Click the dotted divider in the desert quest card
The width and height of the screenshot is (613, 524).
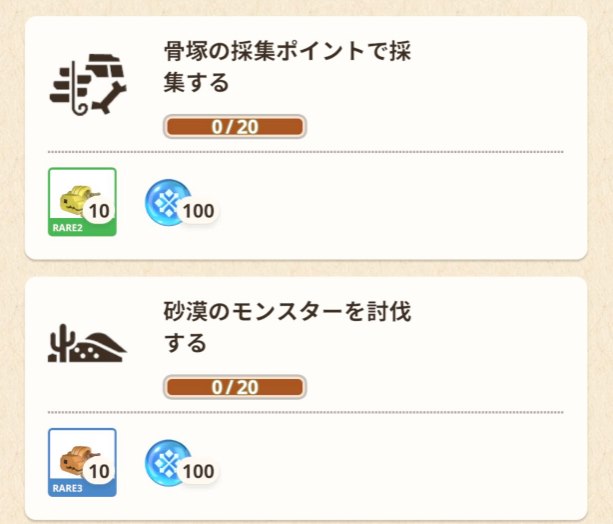[305, 412]
